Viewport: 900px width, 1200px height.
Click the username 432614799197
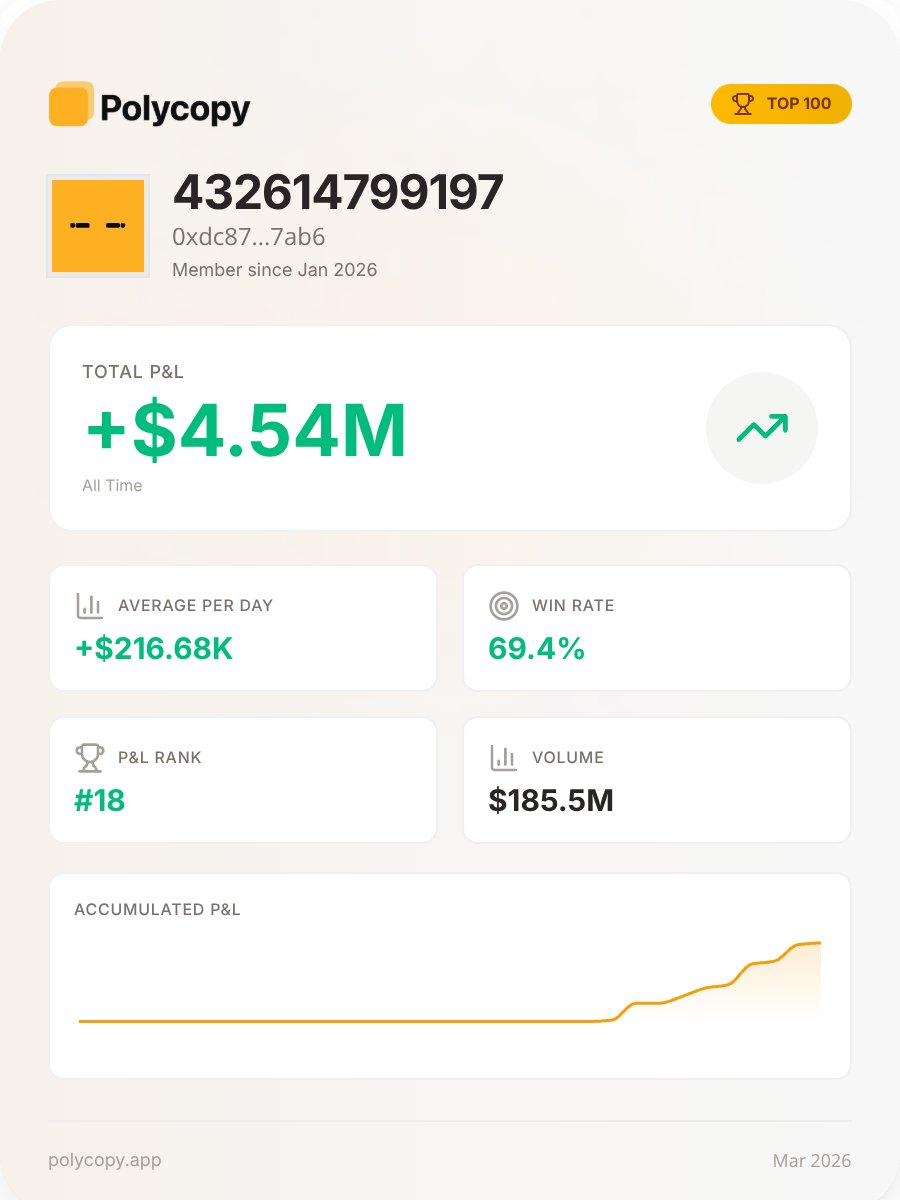[338, 193]
